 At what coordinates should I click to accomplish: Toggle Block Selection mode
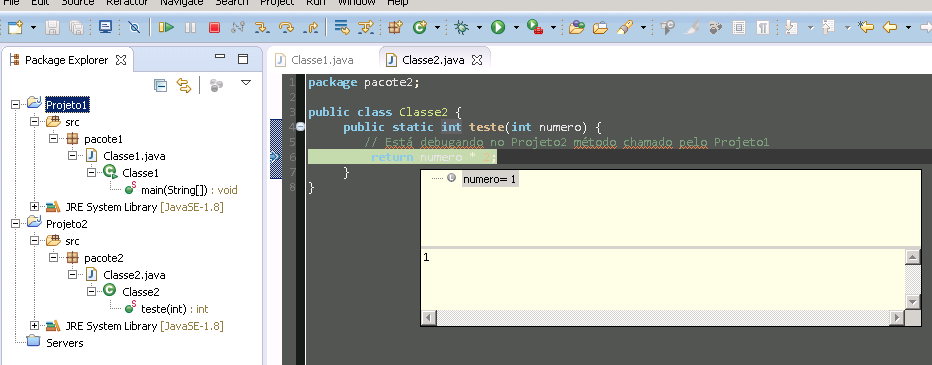tap(739, 27)
